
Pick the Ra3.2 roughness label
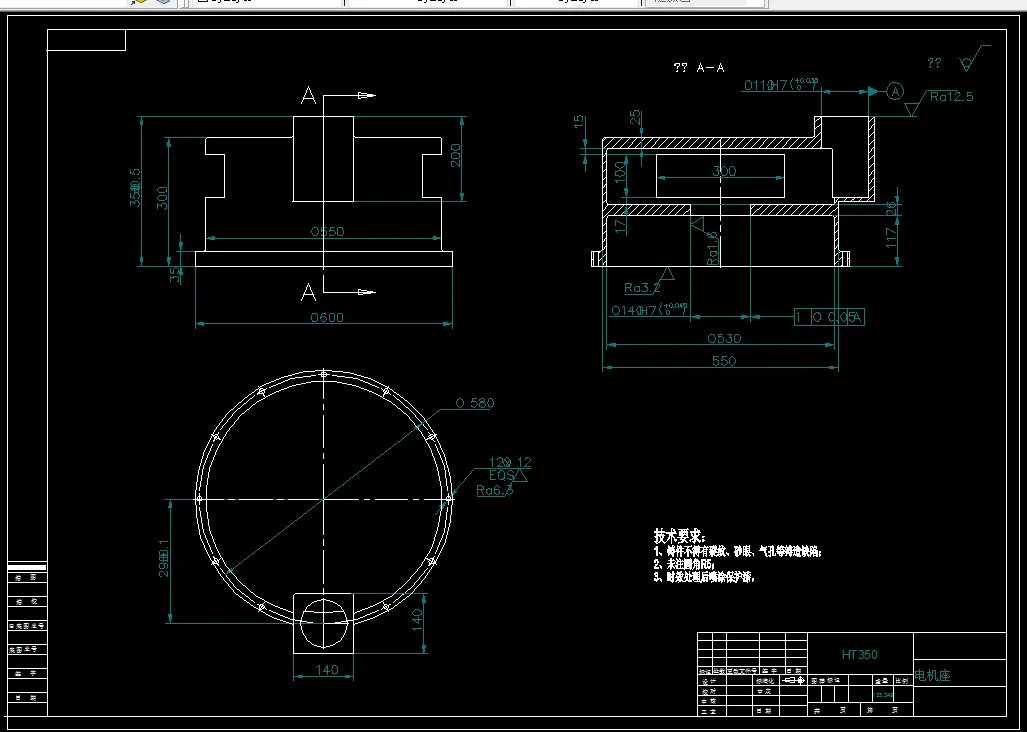click(x=642, y=287)
